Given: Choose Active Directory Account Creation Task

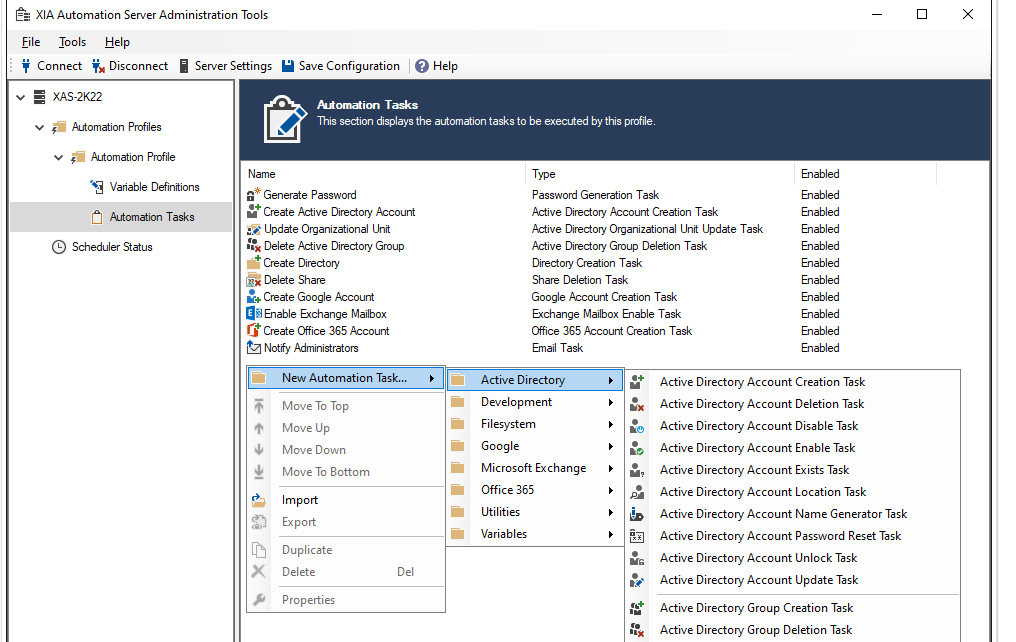Looking at the screenshot, I should (x=762, y=382).
